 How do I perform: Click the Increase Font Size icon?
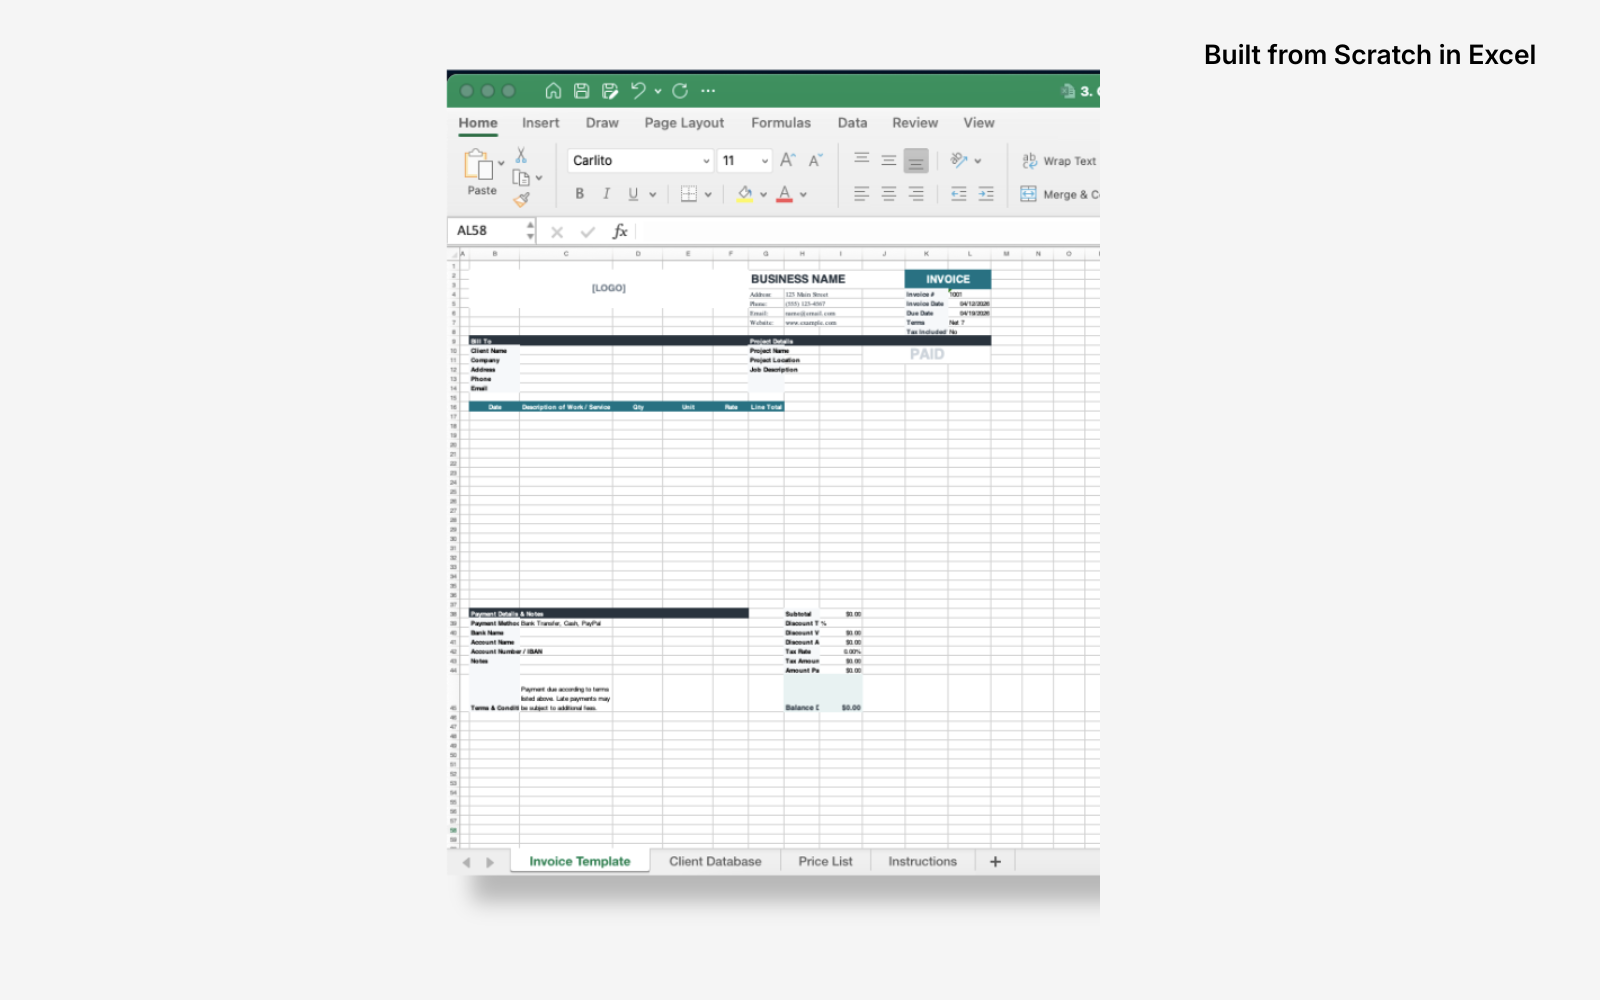click(x=788, y=159)
